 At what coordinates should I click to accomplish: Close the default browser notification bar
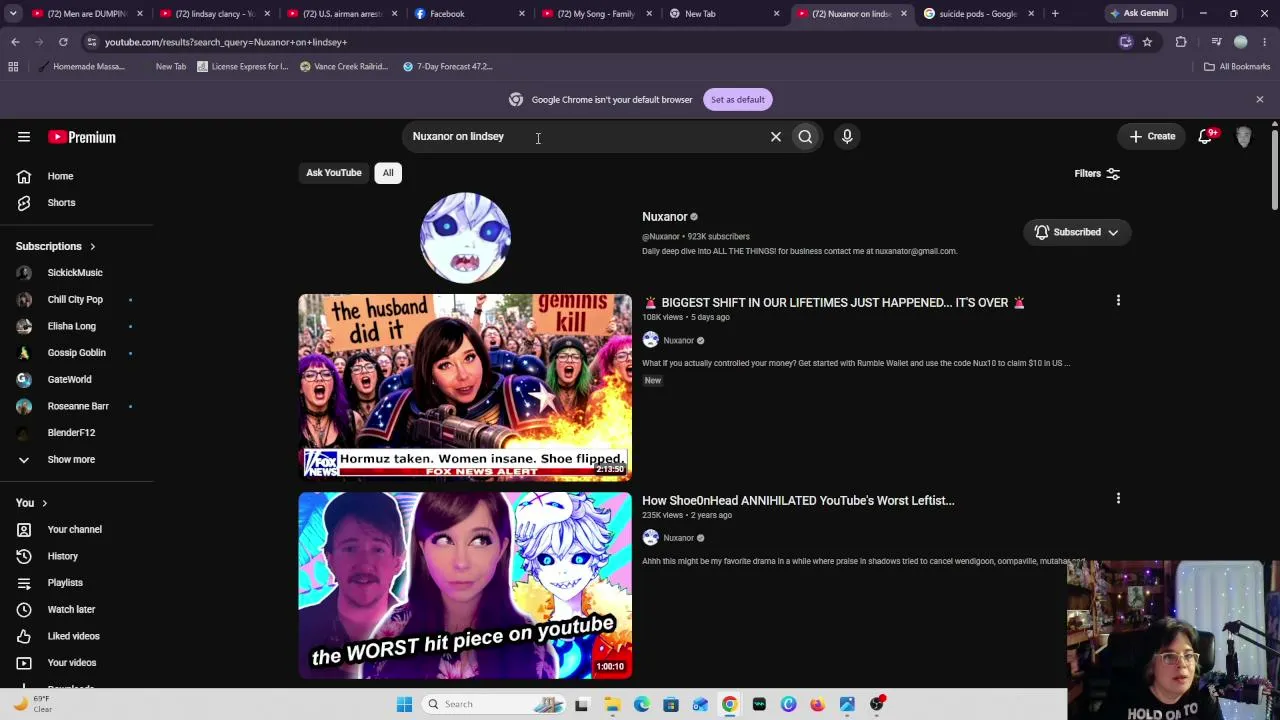click(1260, 99)
